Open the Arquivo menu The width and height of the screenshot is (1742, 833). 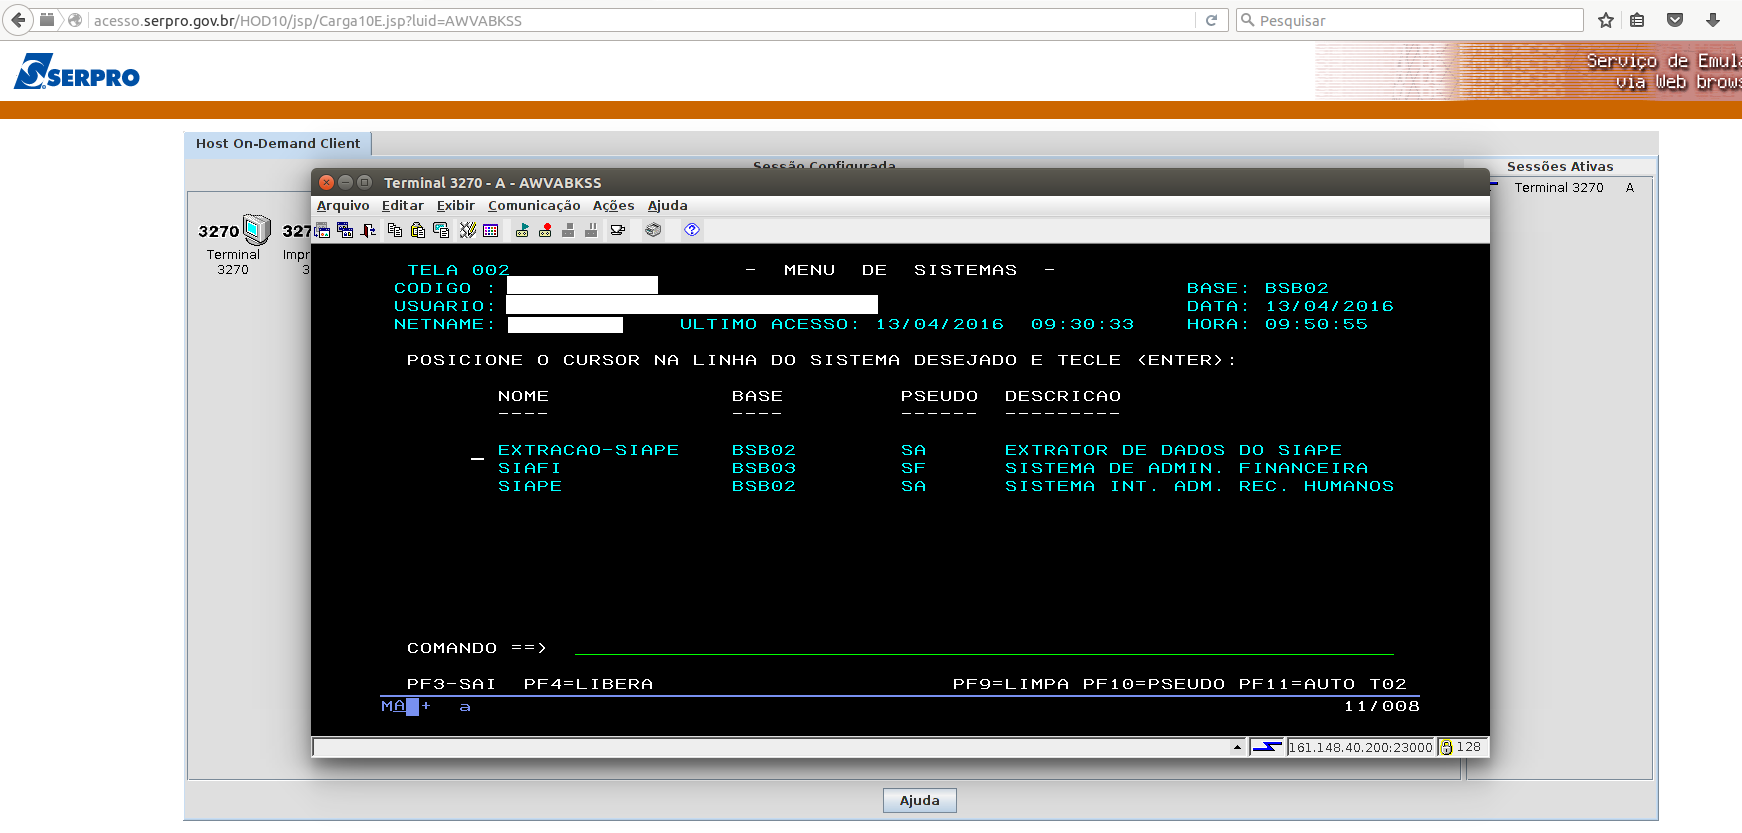[x=343, y=206]
